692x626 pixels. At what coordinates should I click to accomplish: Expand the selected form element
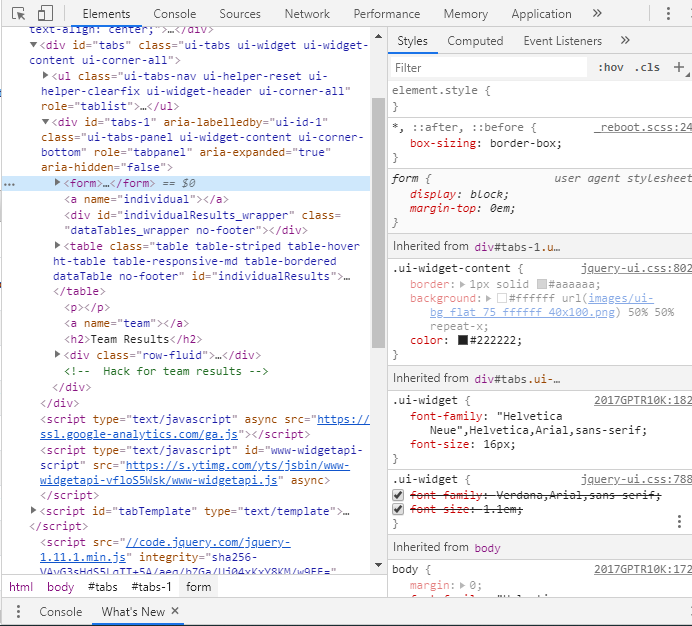point(57,182)
